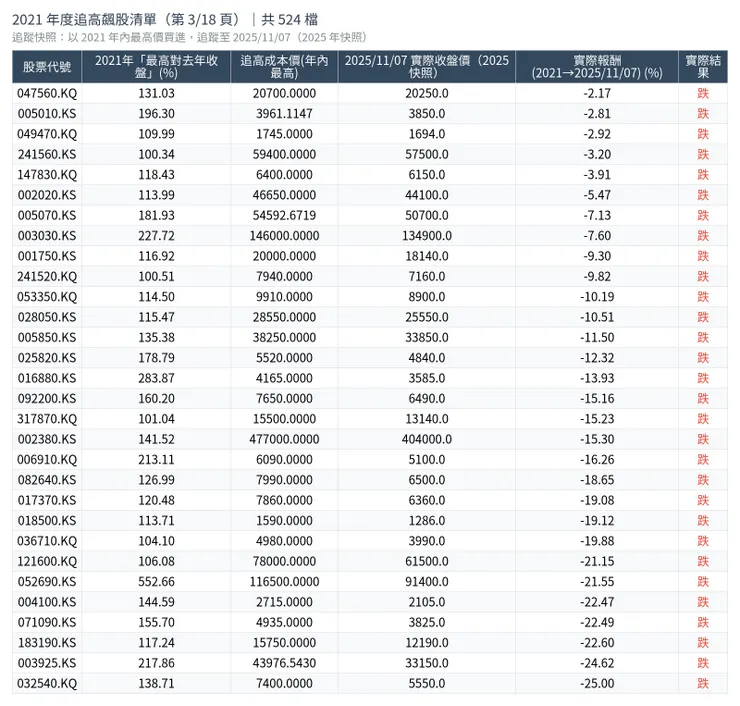
Task: Select stock code 002020.KS
Action: (x=47, y=195)
